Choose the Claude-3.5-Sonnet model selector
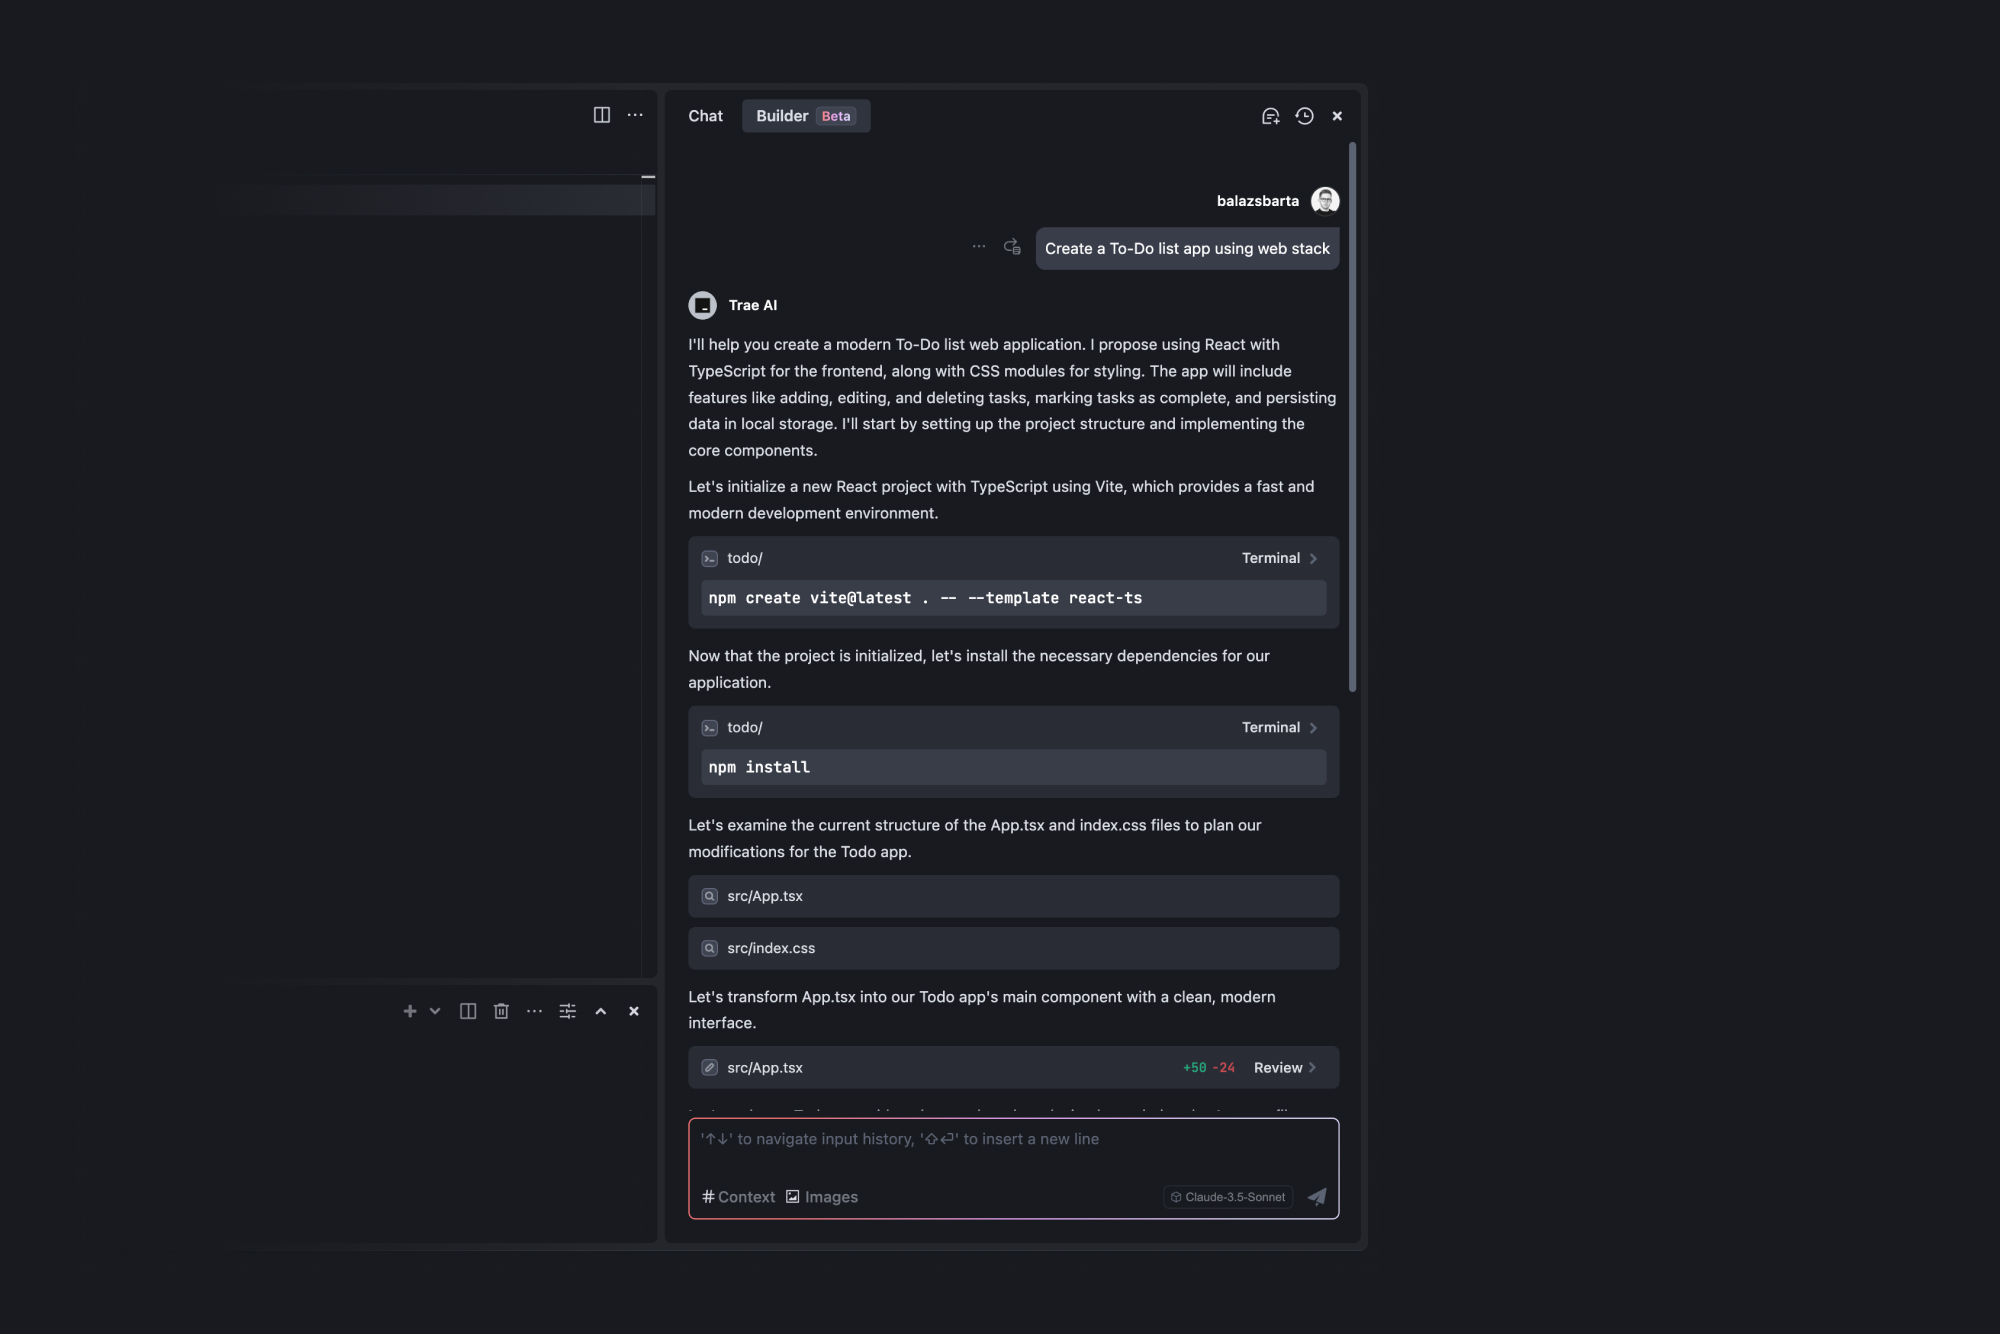The width and height of the screenshot is (2000, 1334). pyautogui.click(x=1227, y=1196)
